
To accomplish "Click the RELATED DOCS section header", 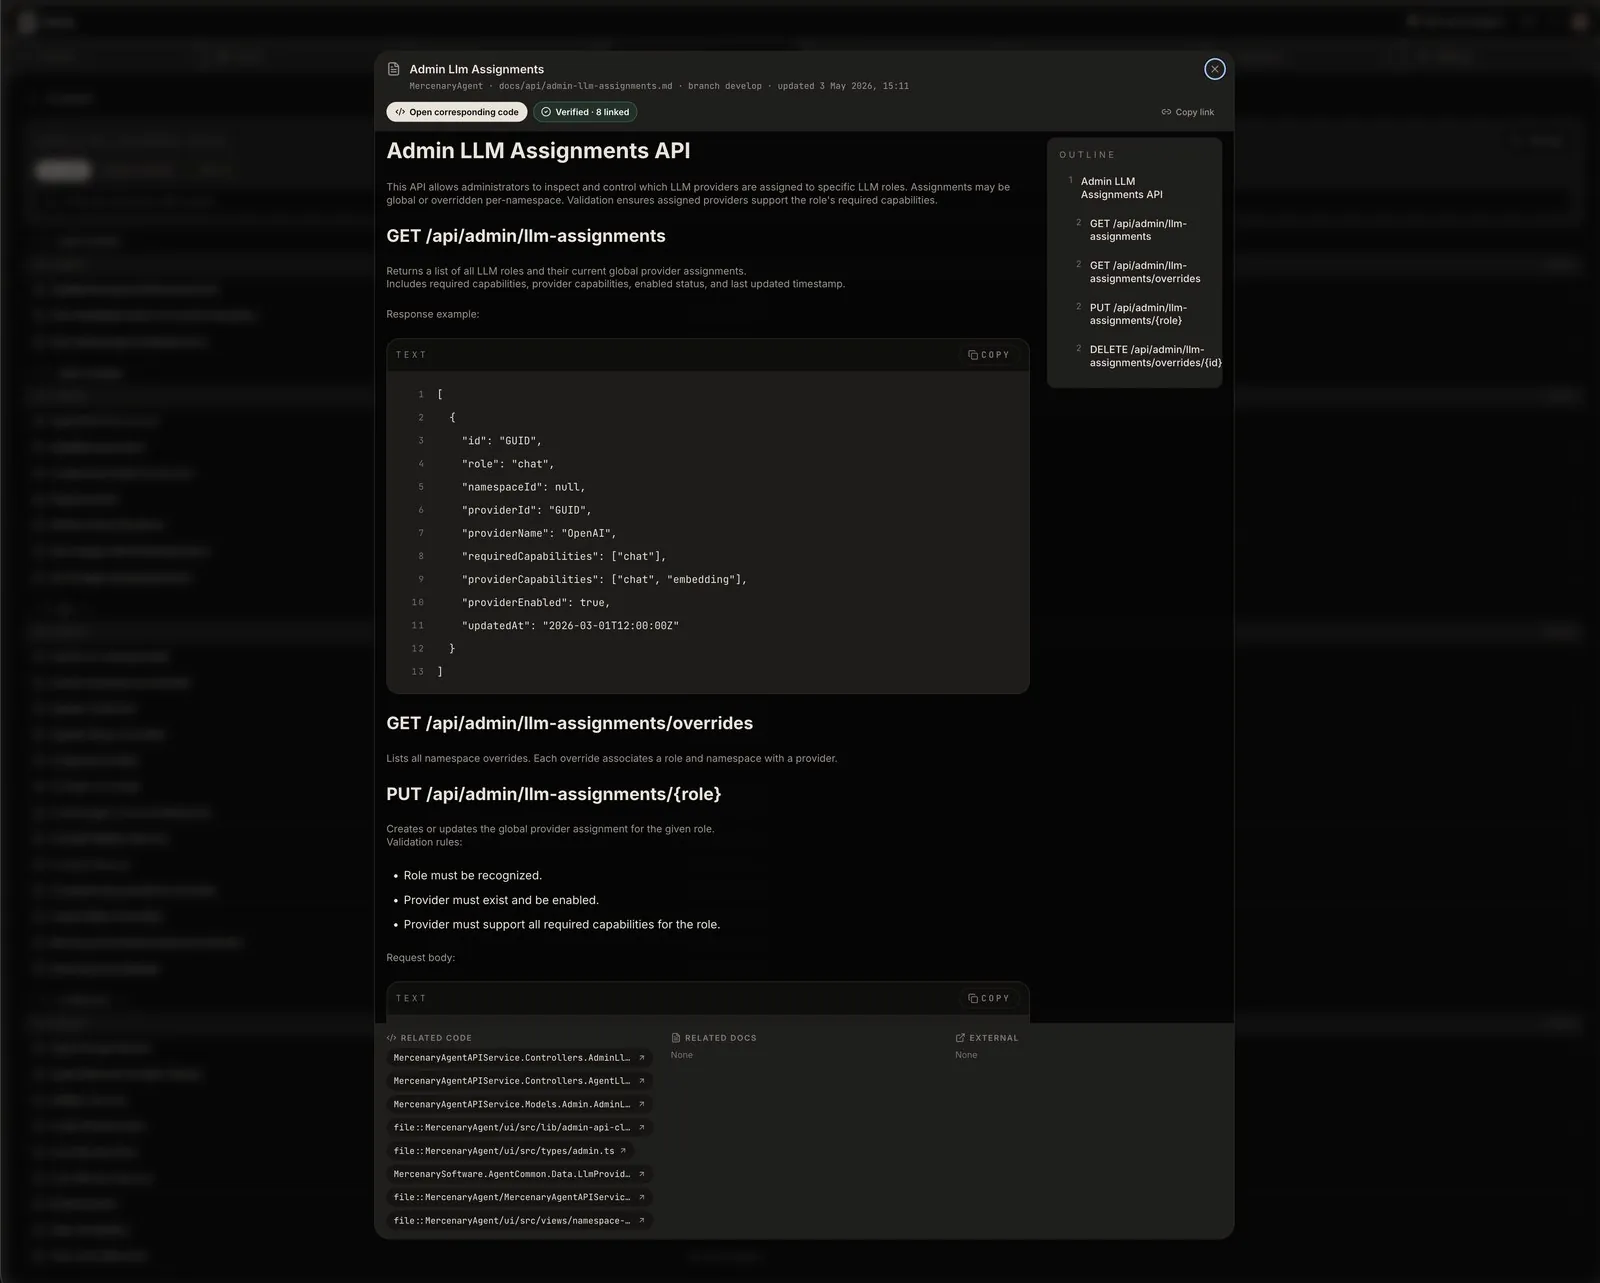I will [714, 1038].
